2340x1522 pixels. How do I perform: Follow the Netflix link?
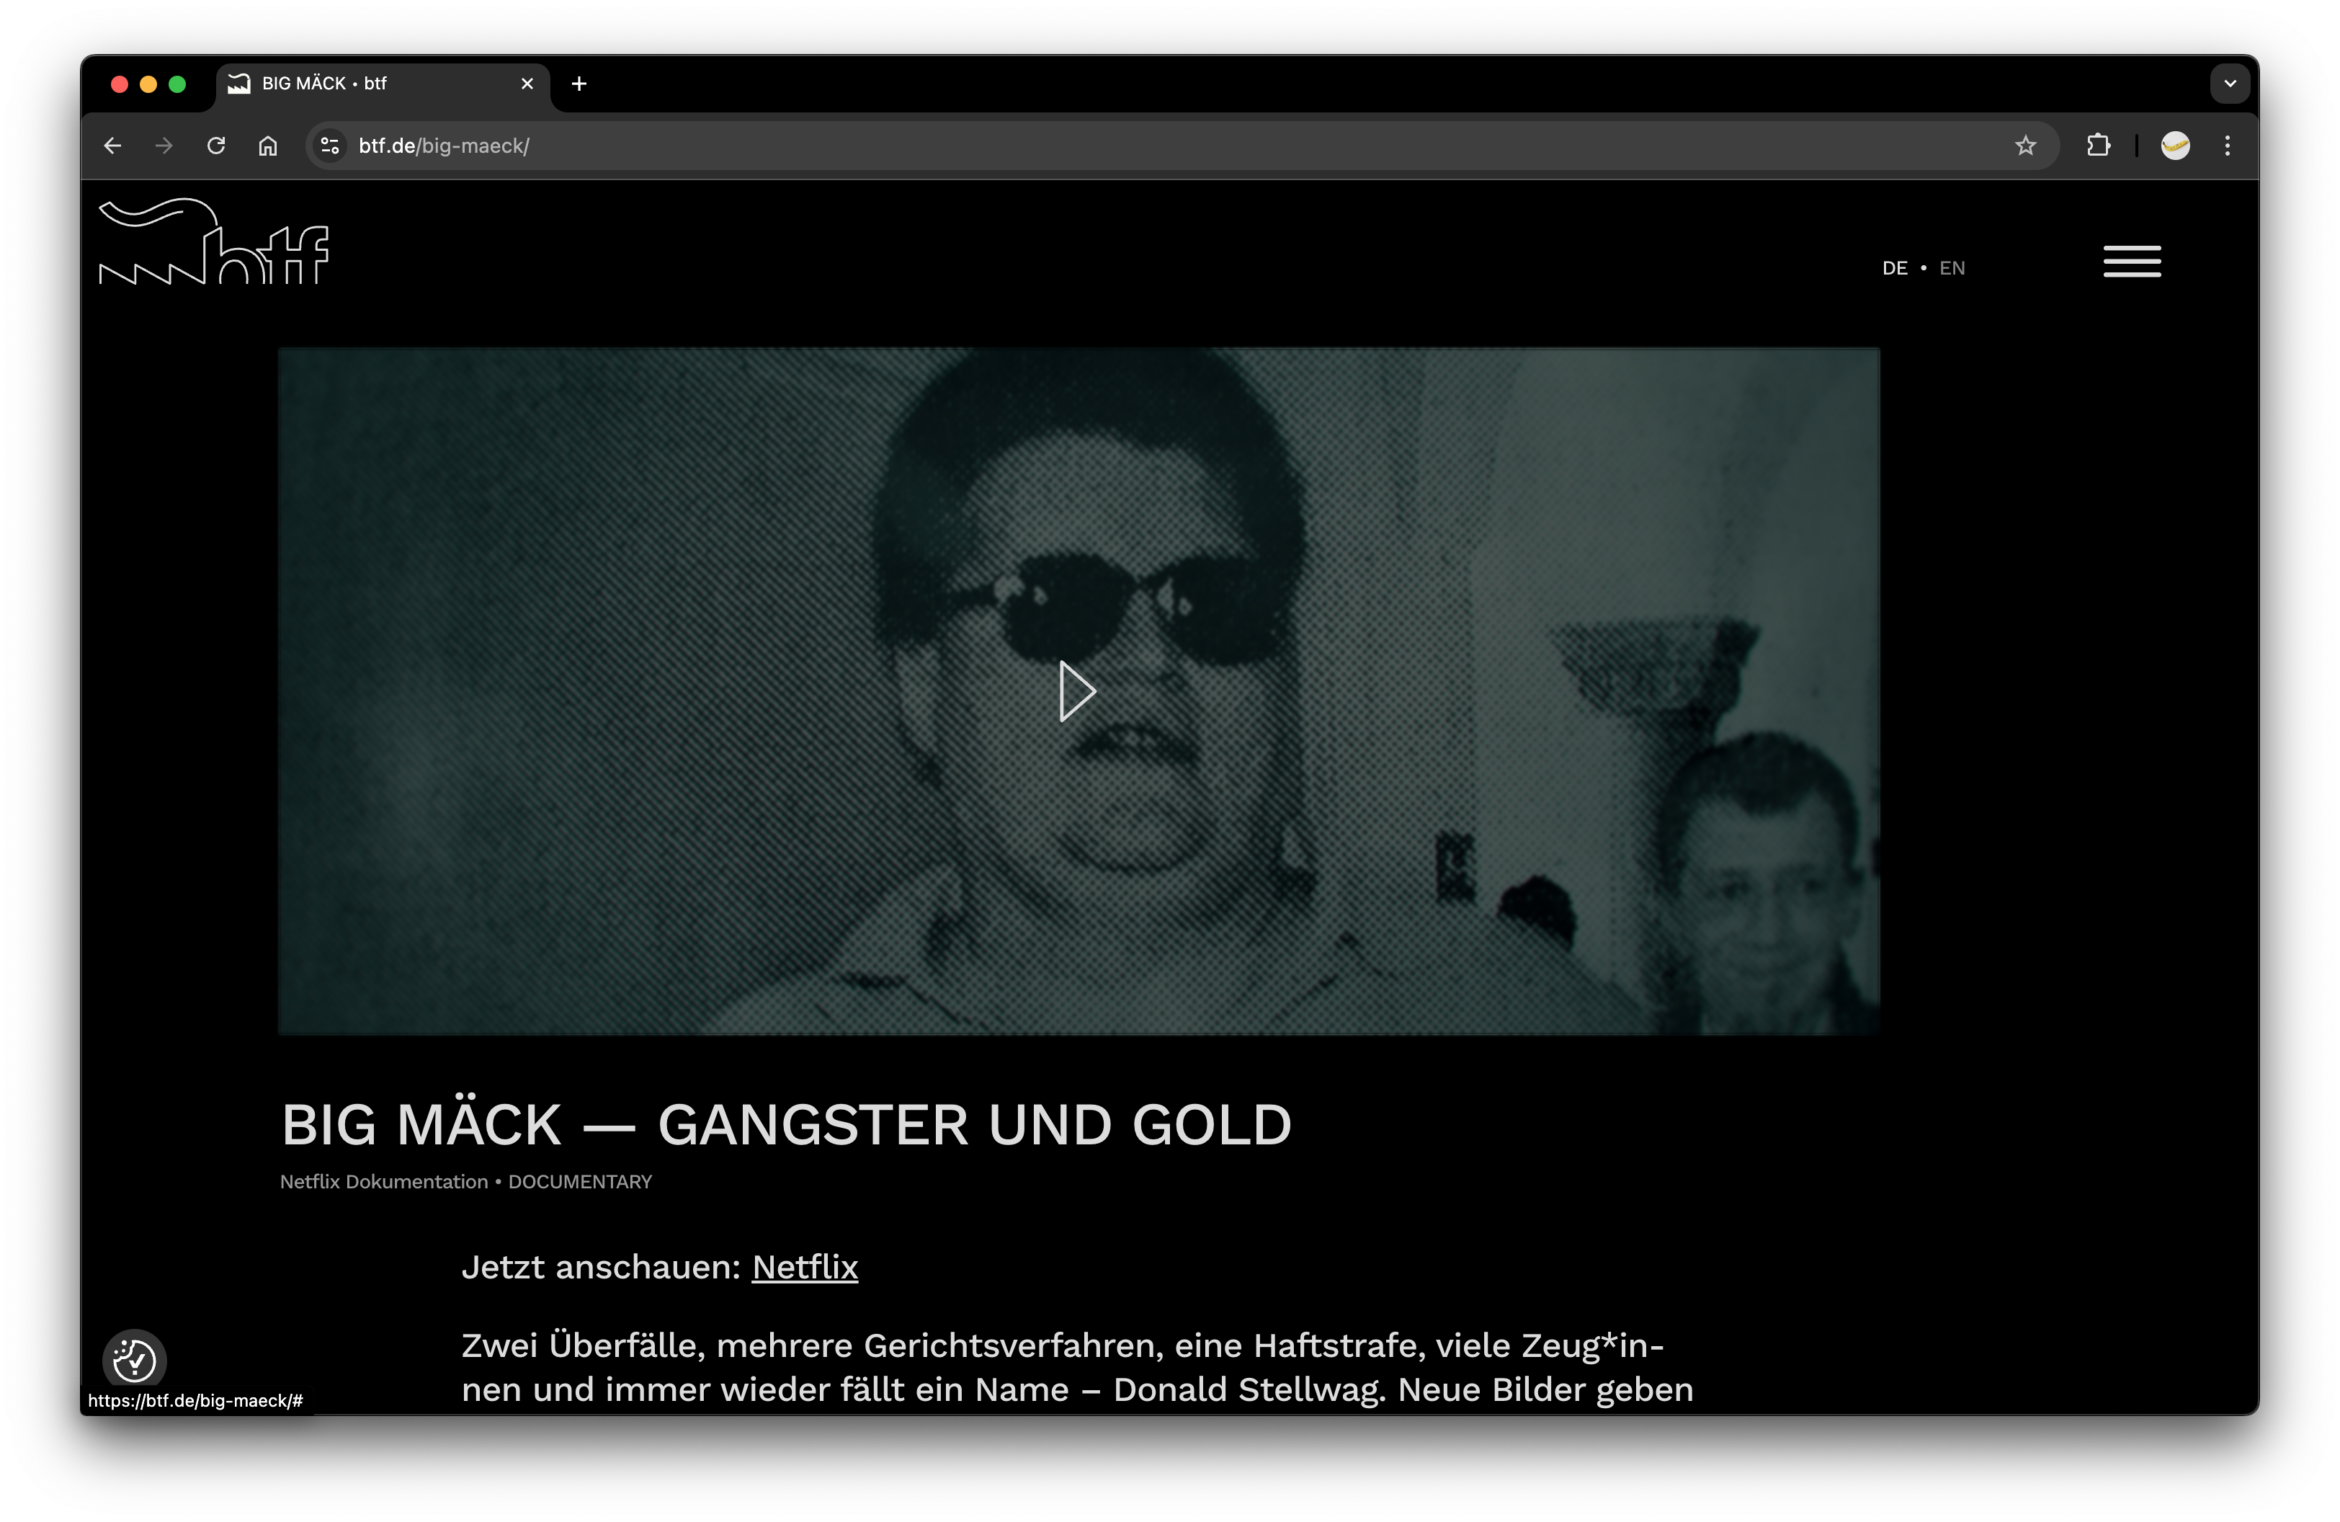pos(804,1267)
